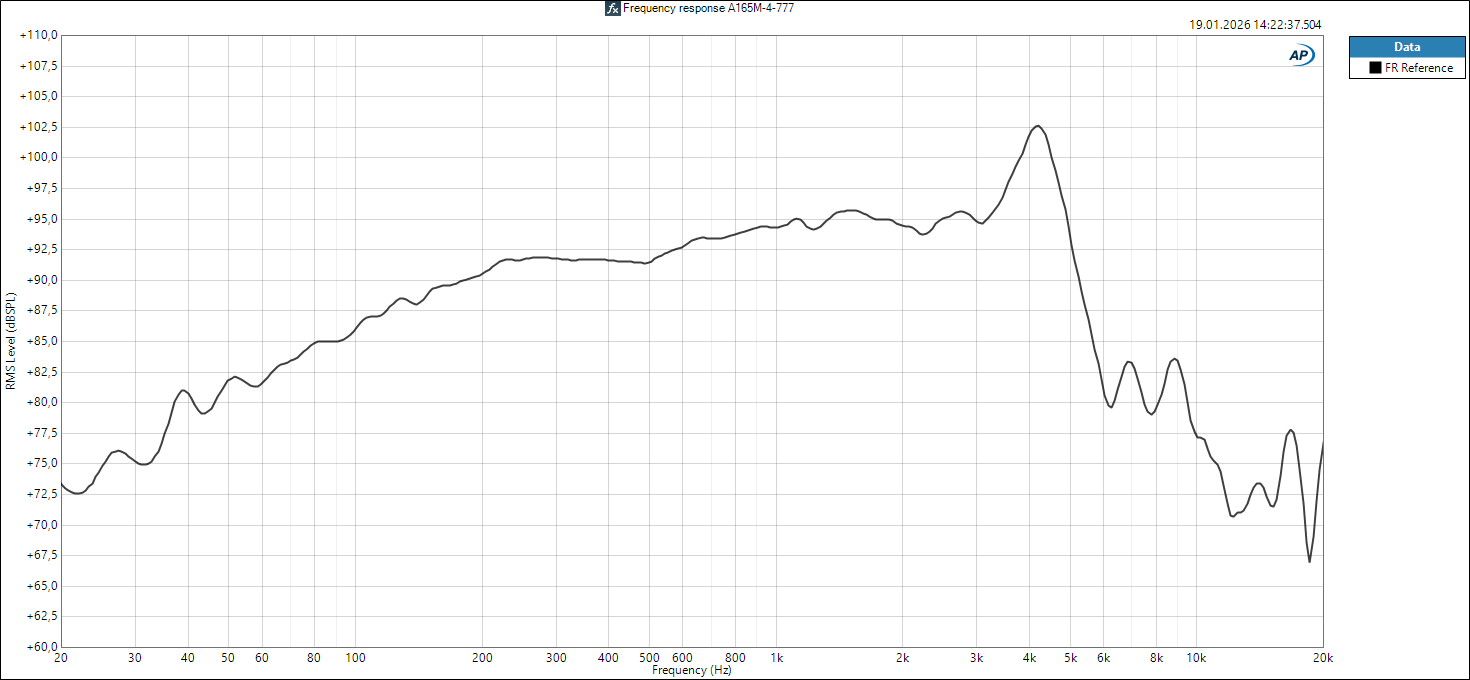Click the +80,0 level axis label
This screenshot has width=1470, height=680.
[x=42, y=402]
